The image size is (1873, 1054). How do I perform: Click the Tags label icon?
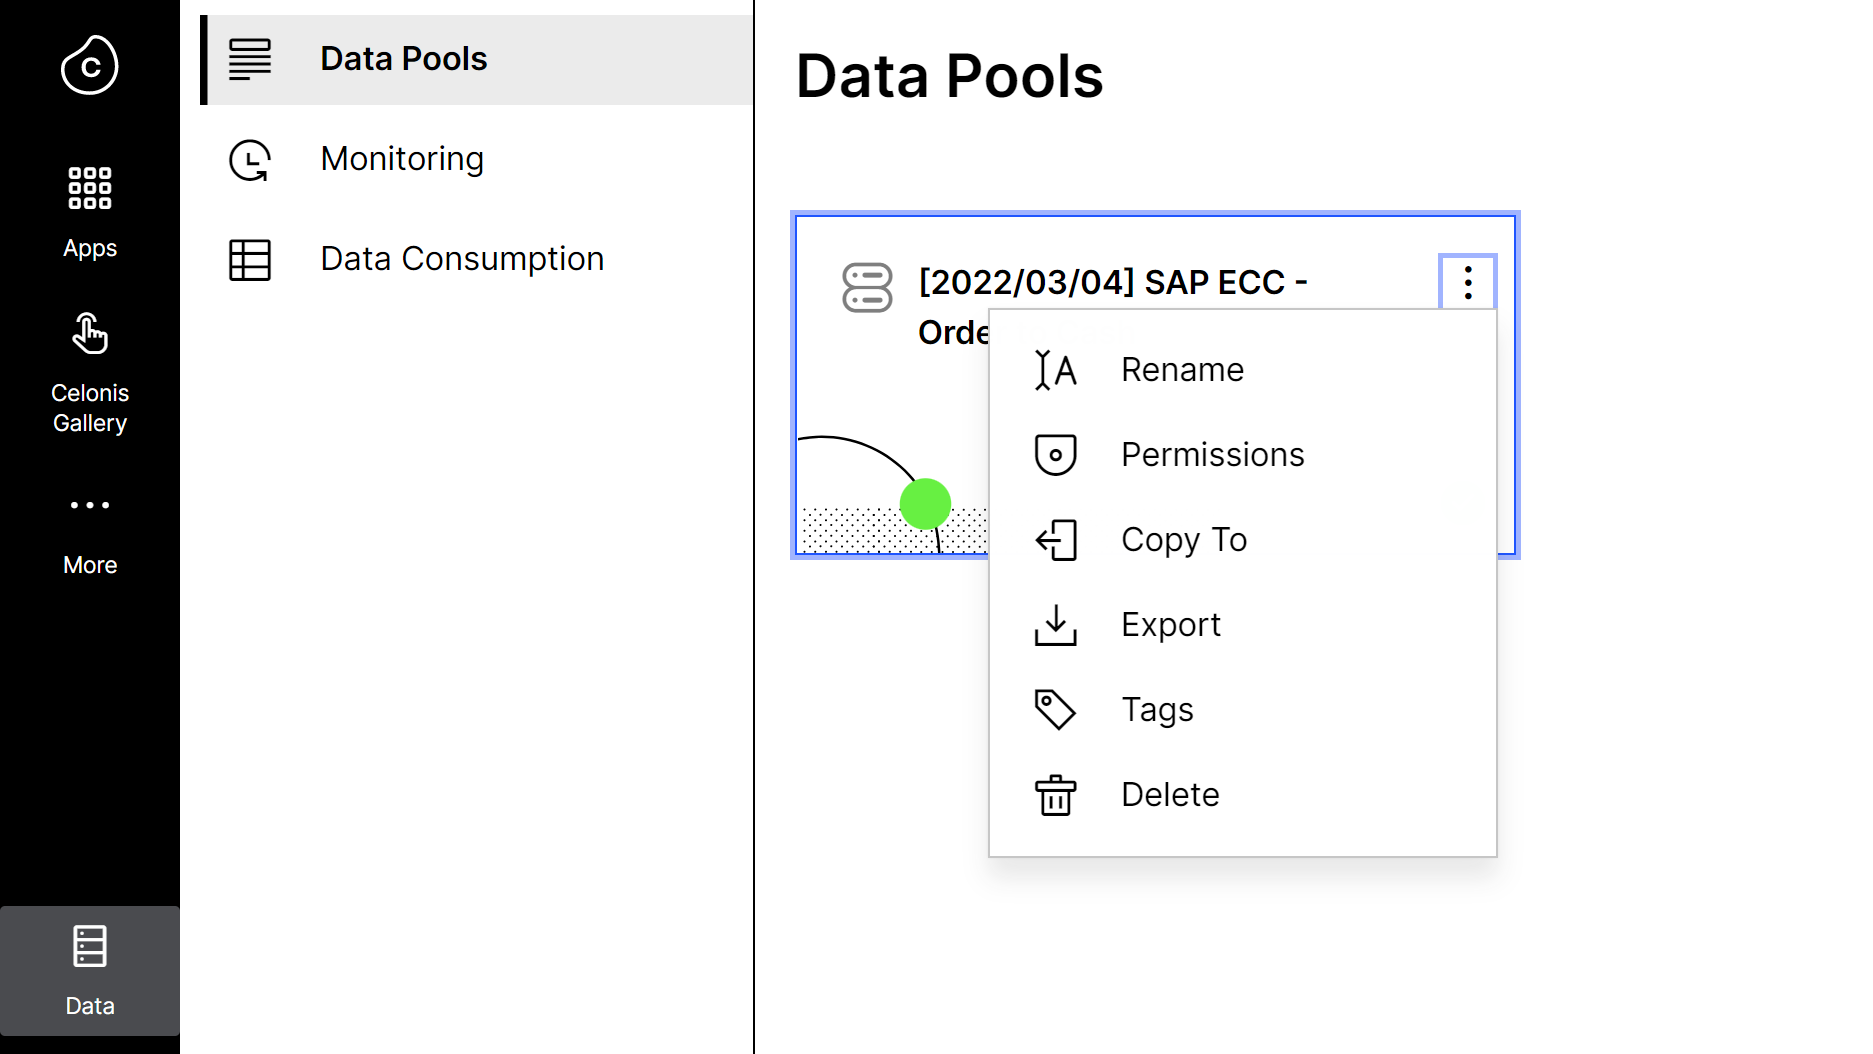(x=1056, y=710)
